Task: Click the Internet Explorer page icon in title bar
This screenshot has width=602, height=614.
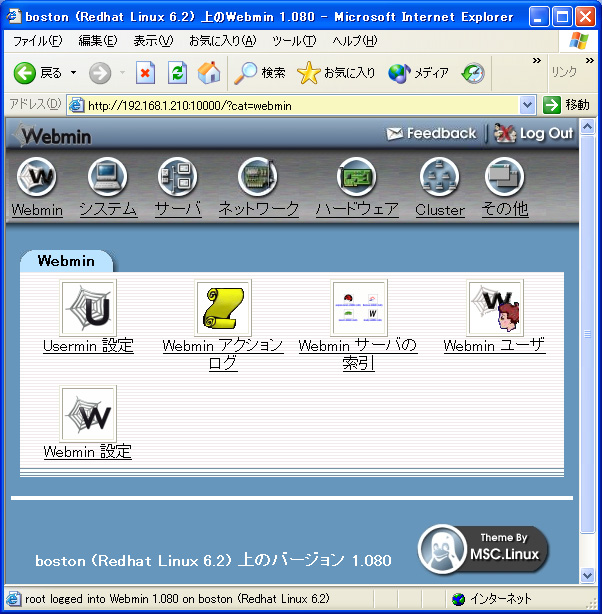Action: [13, 16]
